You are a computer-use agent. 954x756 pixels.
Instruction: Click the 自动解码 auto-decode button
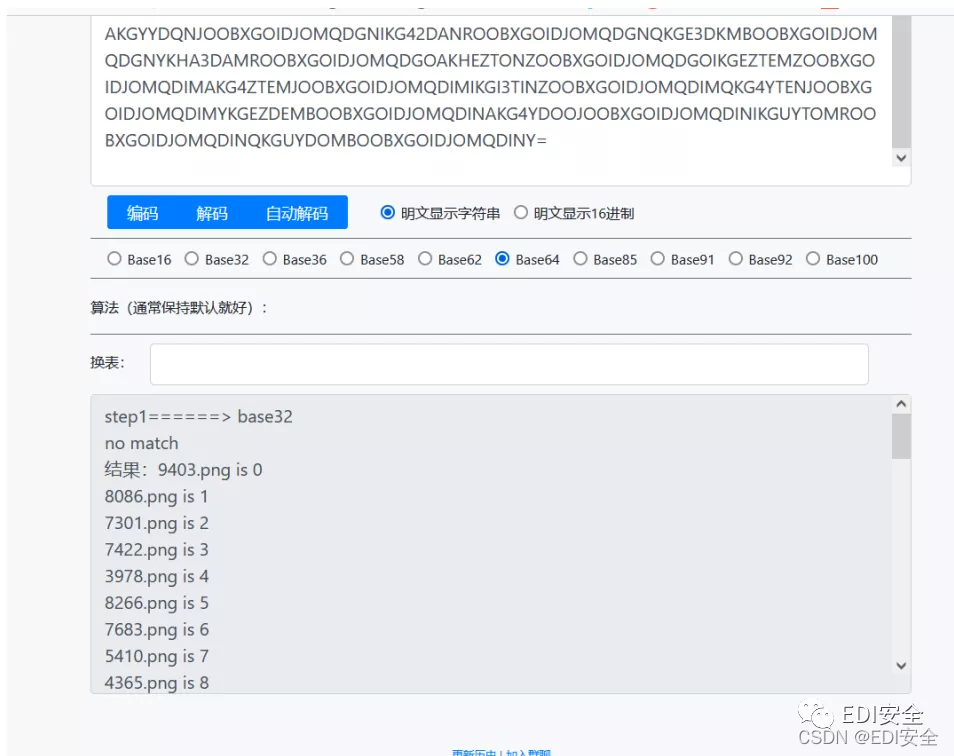(297, 213)
